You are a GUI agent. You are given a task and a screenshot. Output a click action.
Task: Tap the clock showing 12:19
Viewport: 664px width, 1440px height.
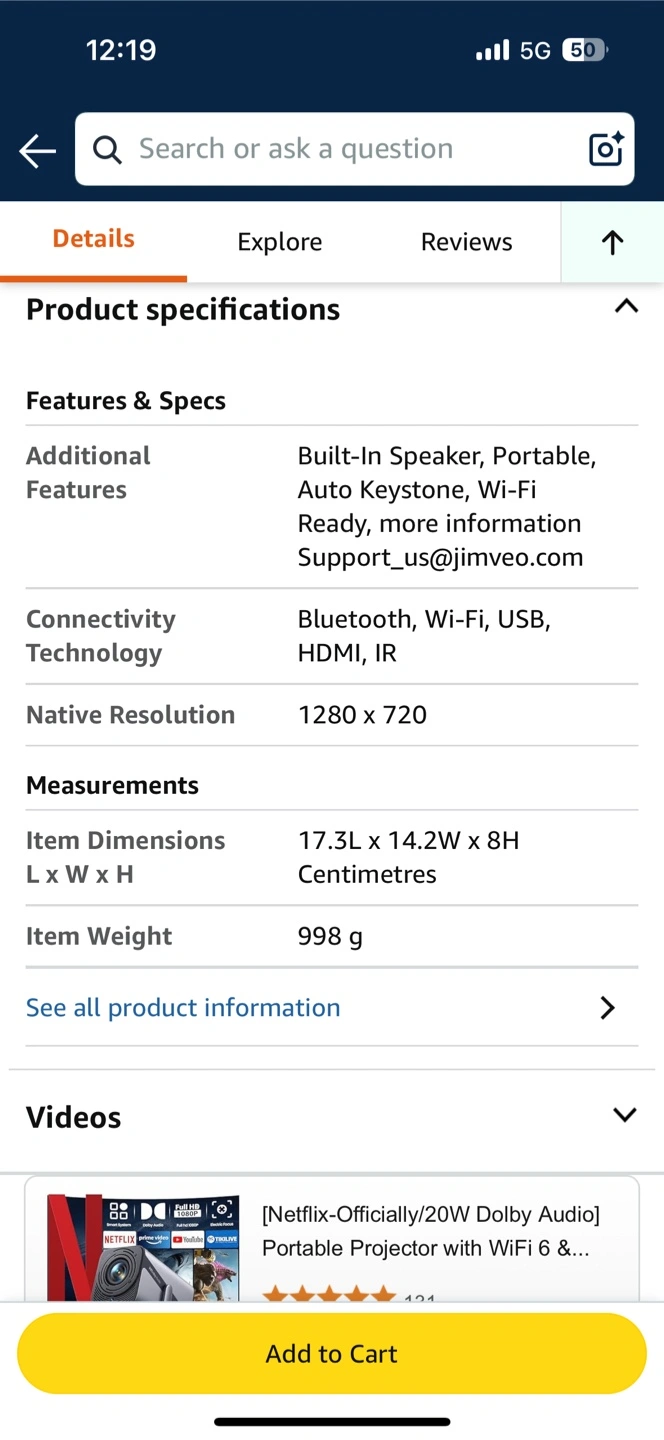121,50
